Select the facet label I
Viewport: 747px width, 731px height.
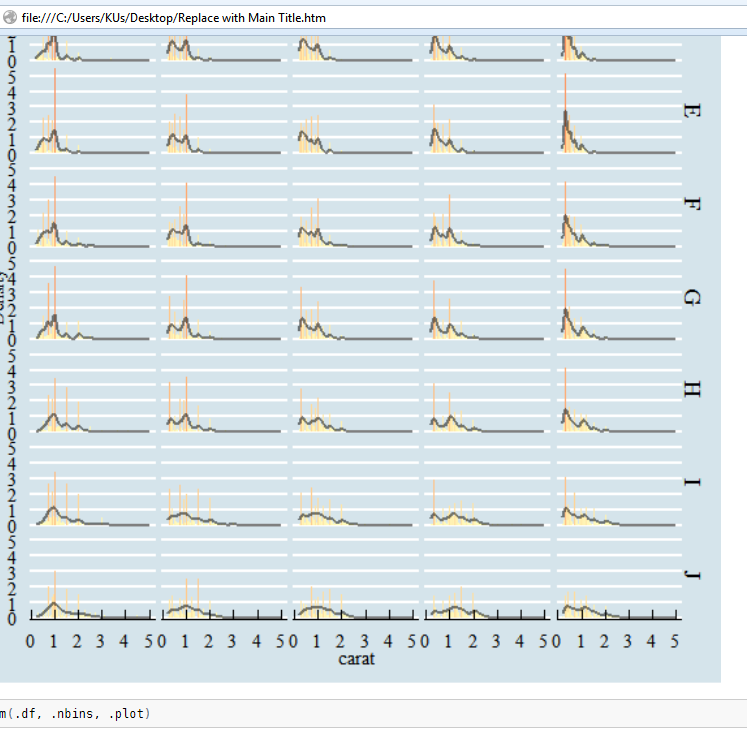tap(690, 483)
